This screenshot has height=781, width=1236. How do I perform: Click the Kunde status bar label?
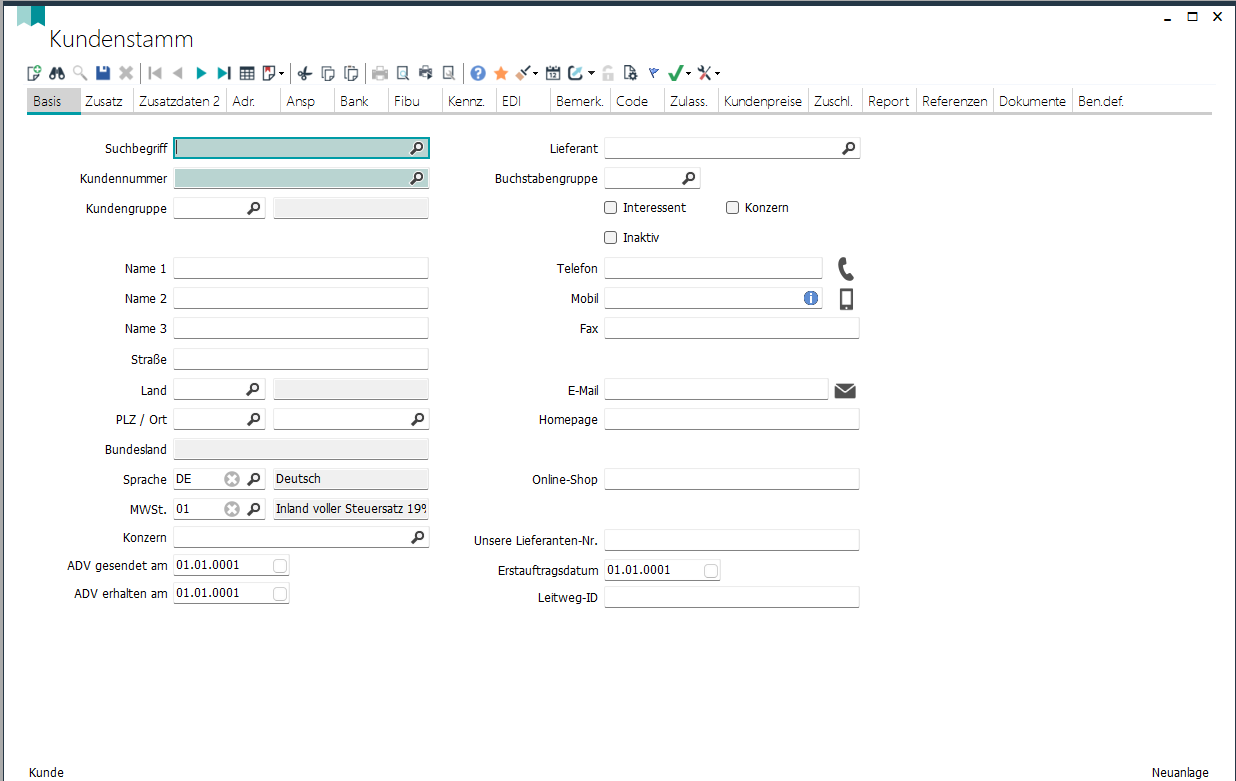click(47, 773)
